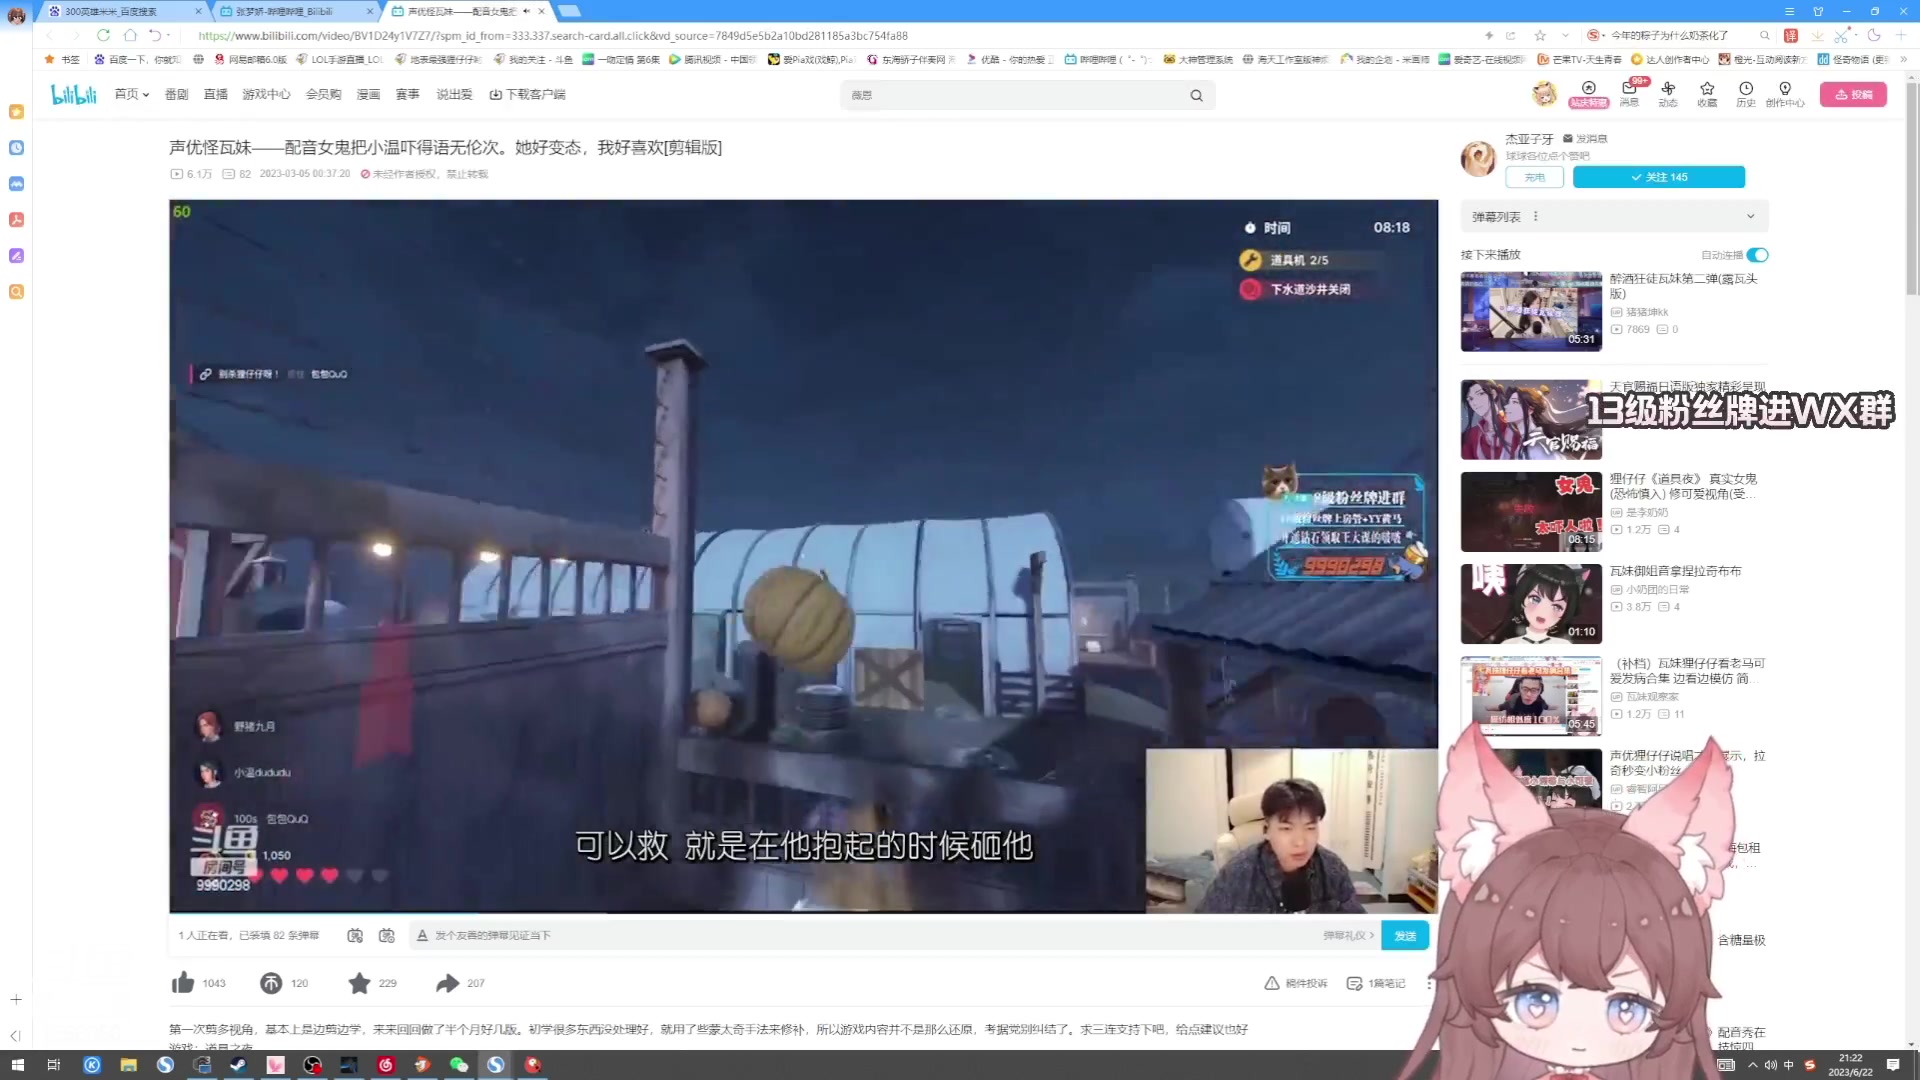Open thumbnail of 醉酒狂徒瓦妹第二弹 video
The height and width of the screenshot is (1080, 1920).
[x=1531, y=312]
